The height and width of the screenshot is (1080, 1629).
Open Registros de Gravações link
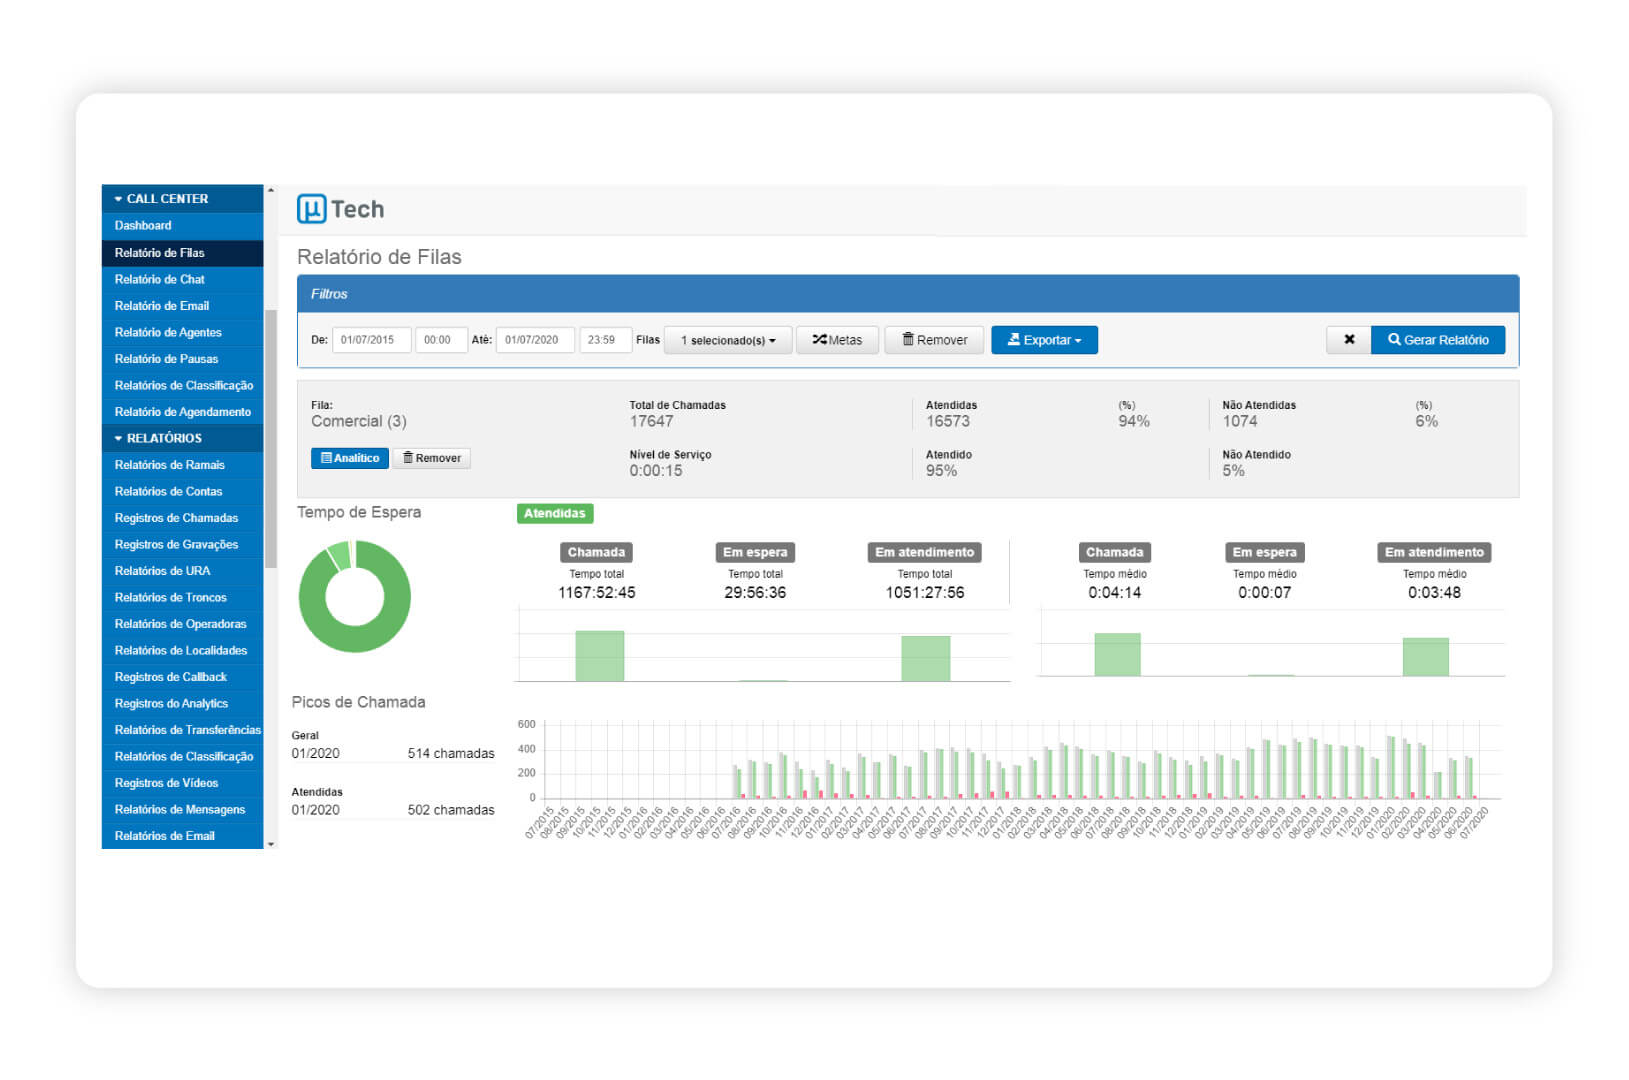point(176,544)
